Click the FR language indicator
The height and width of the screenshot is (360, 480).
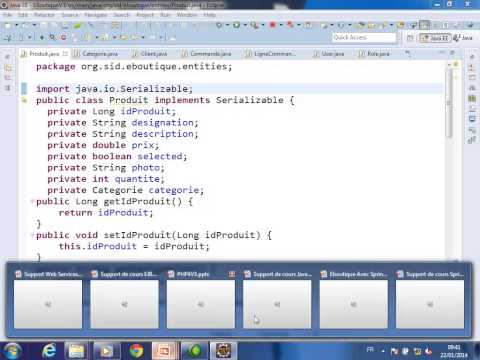[370, 350]
